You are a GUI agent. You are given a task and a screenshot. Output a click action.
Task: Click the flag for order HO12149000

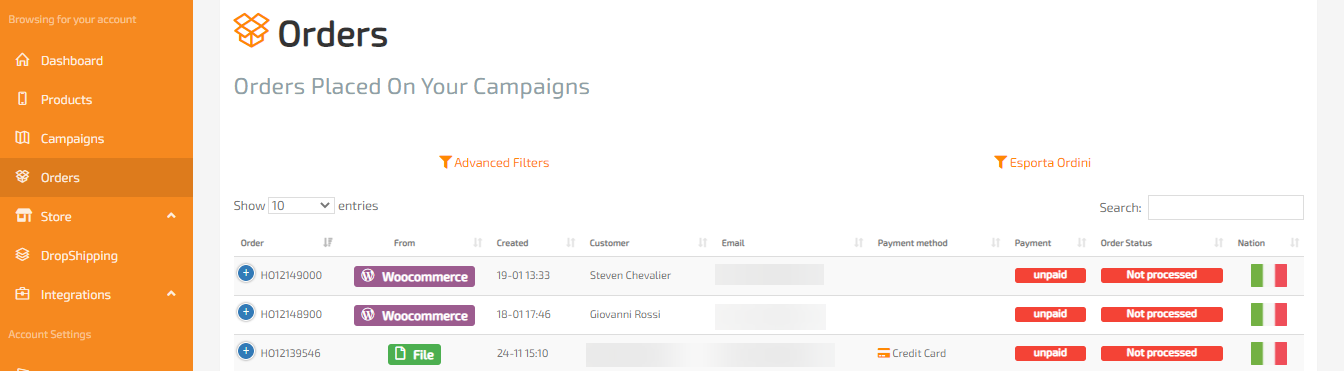coord(1269,275)
